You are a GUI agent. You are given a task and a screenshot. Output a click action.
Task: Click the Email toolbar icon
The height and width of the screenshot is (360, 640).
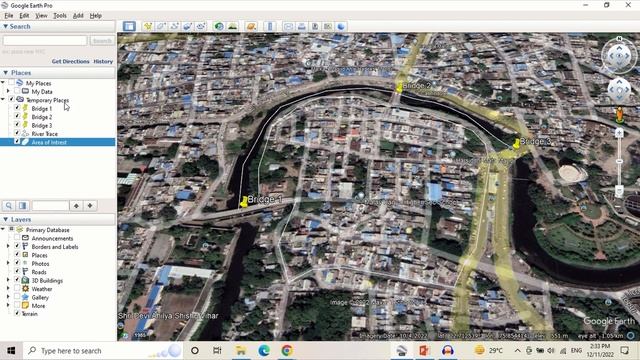pos(289,27)
